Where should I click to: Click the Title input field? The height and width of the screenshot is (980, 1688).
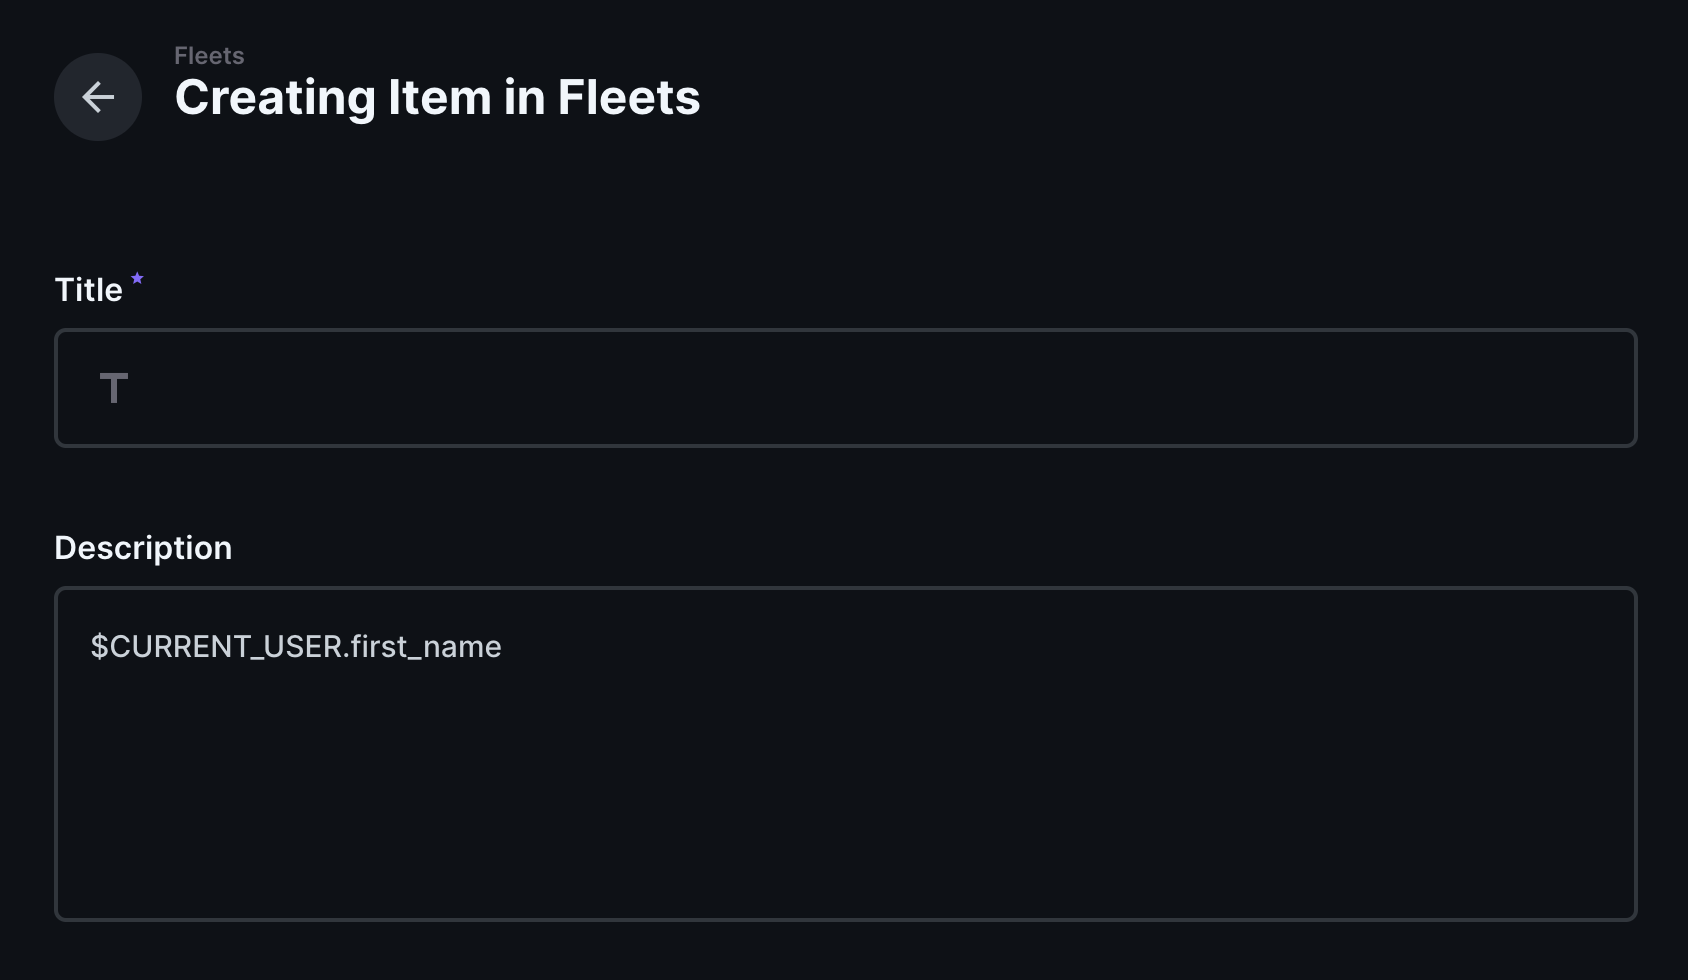point(845,388)
